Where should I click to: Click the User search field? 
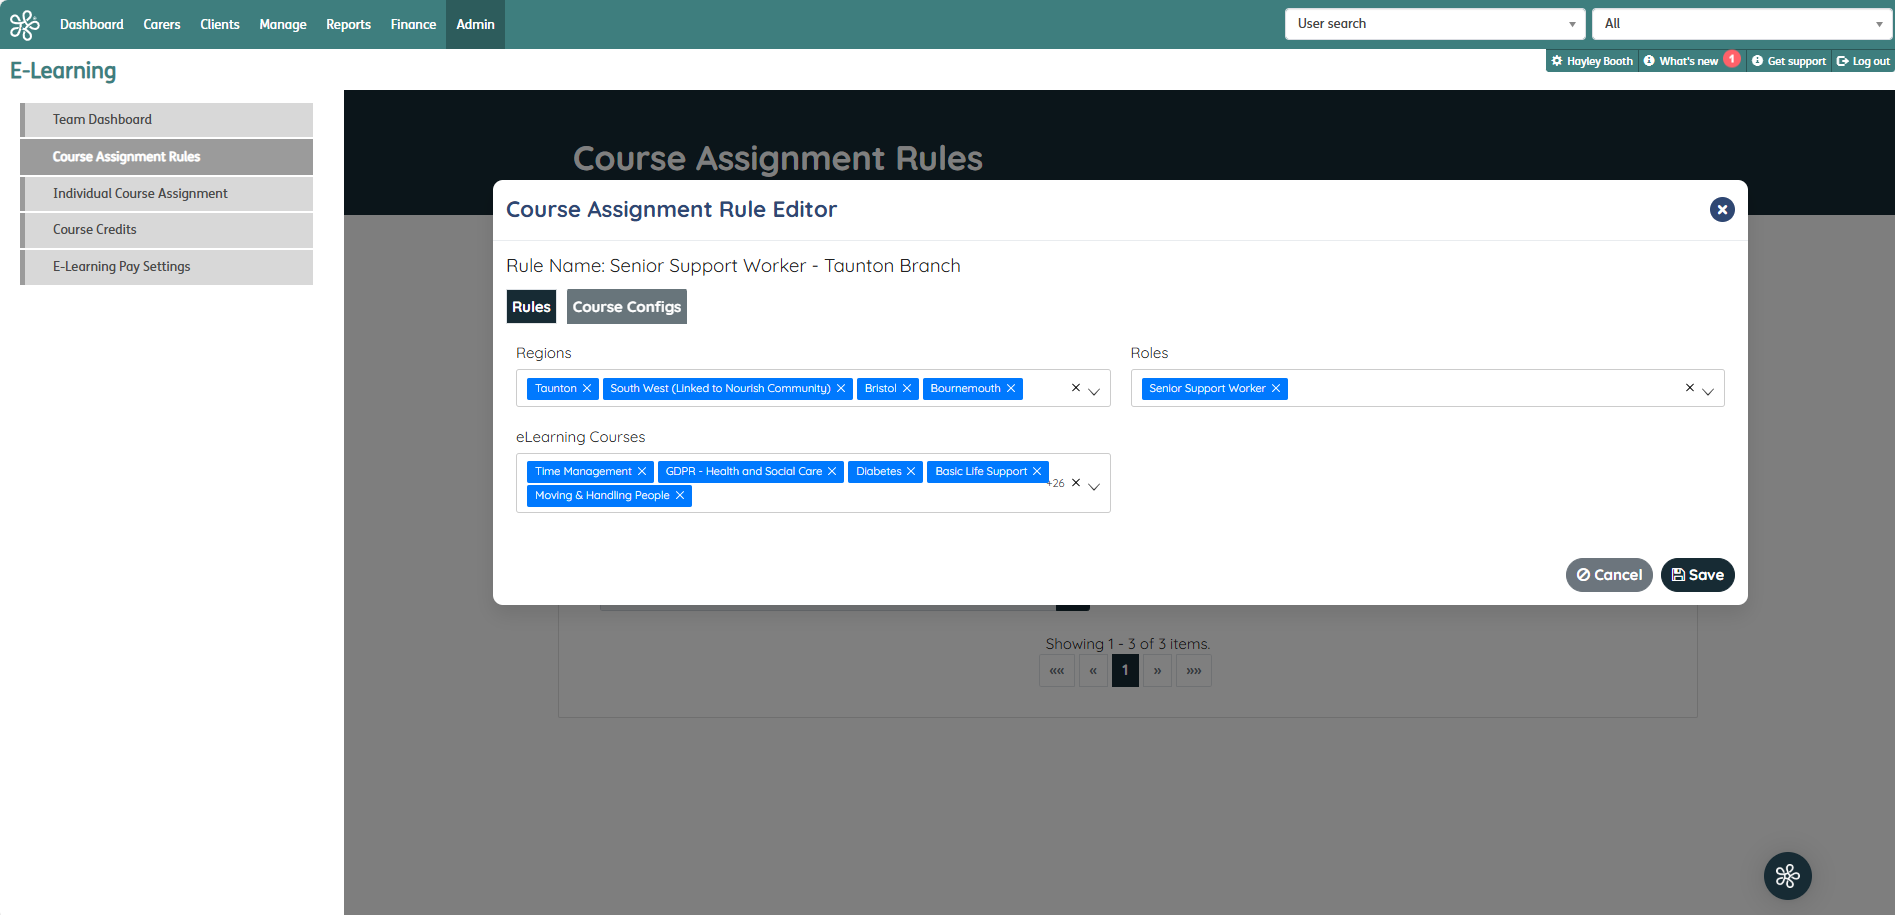coord(1420,23)
